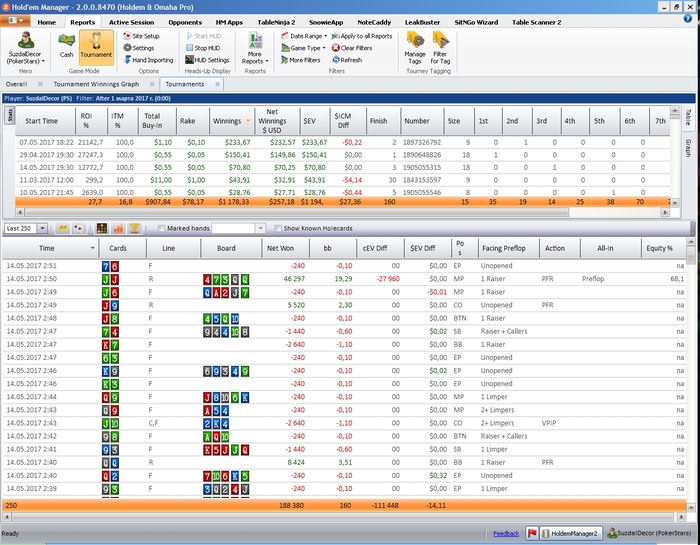
Task: Open Filter for Tag tool
Action: coord(440,48)
